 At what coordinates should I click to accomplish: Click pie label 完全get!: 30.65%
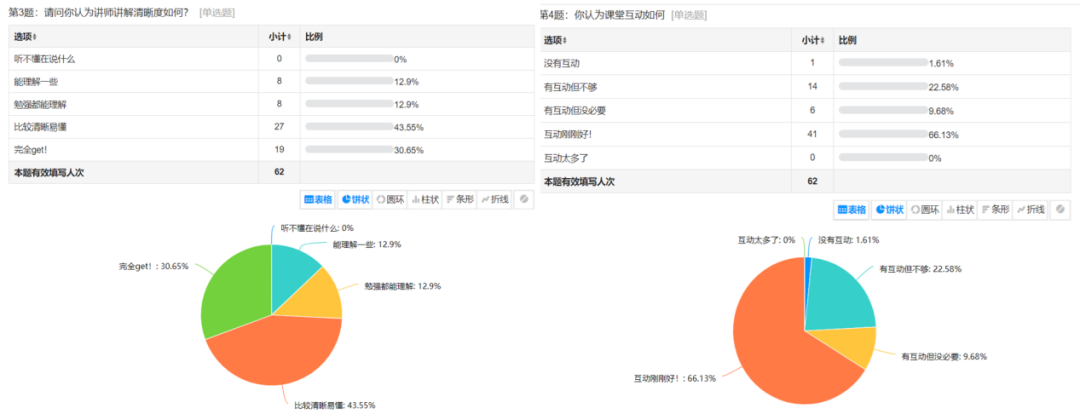tap(153, 265)
